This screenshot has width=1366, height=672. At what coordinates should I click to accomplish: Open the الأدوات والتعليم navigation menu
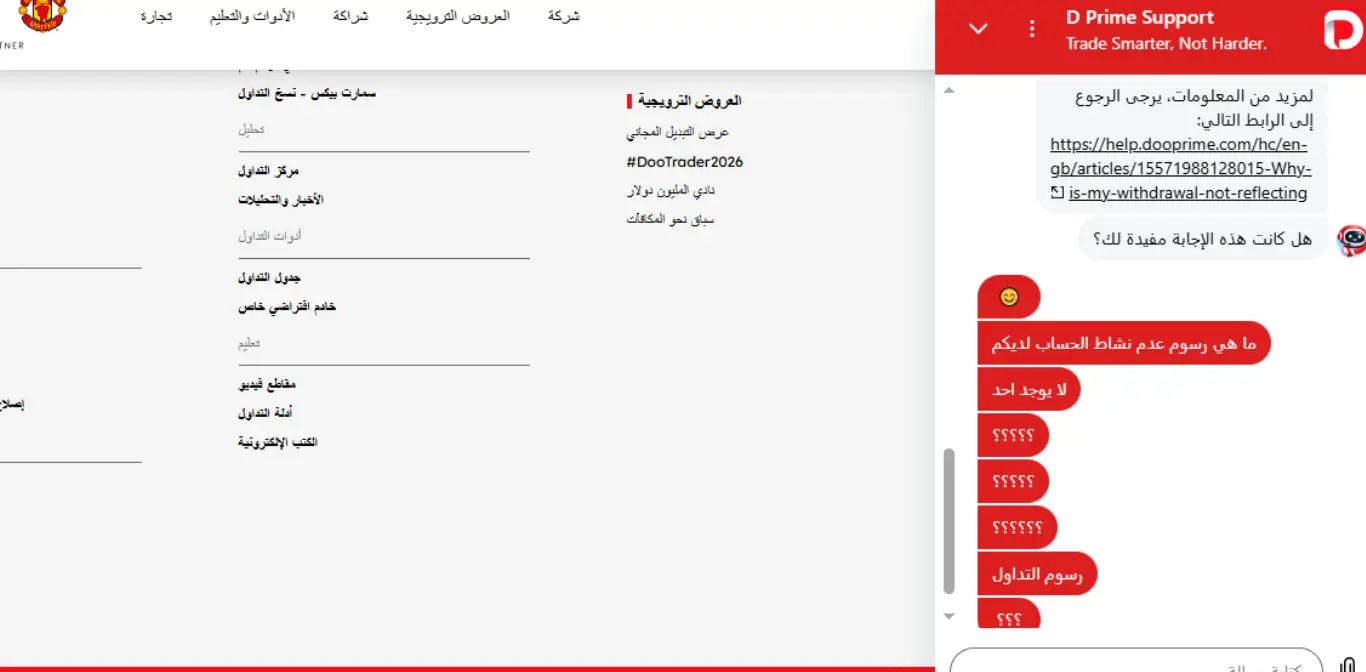(x=253, y=16)
